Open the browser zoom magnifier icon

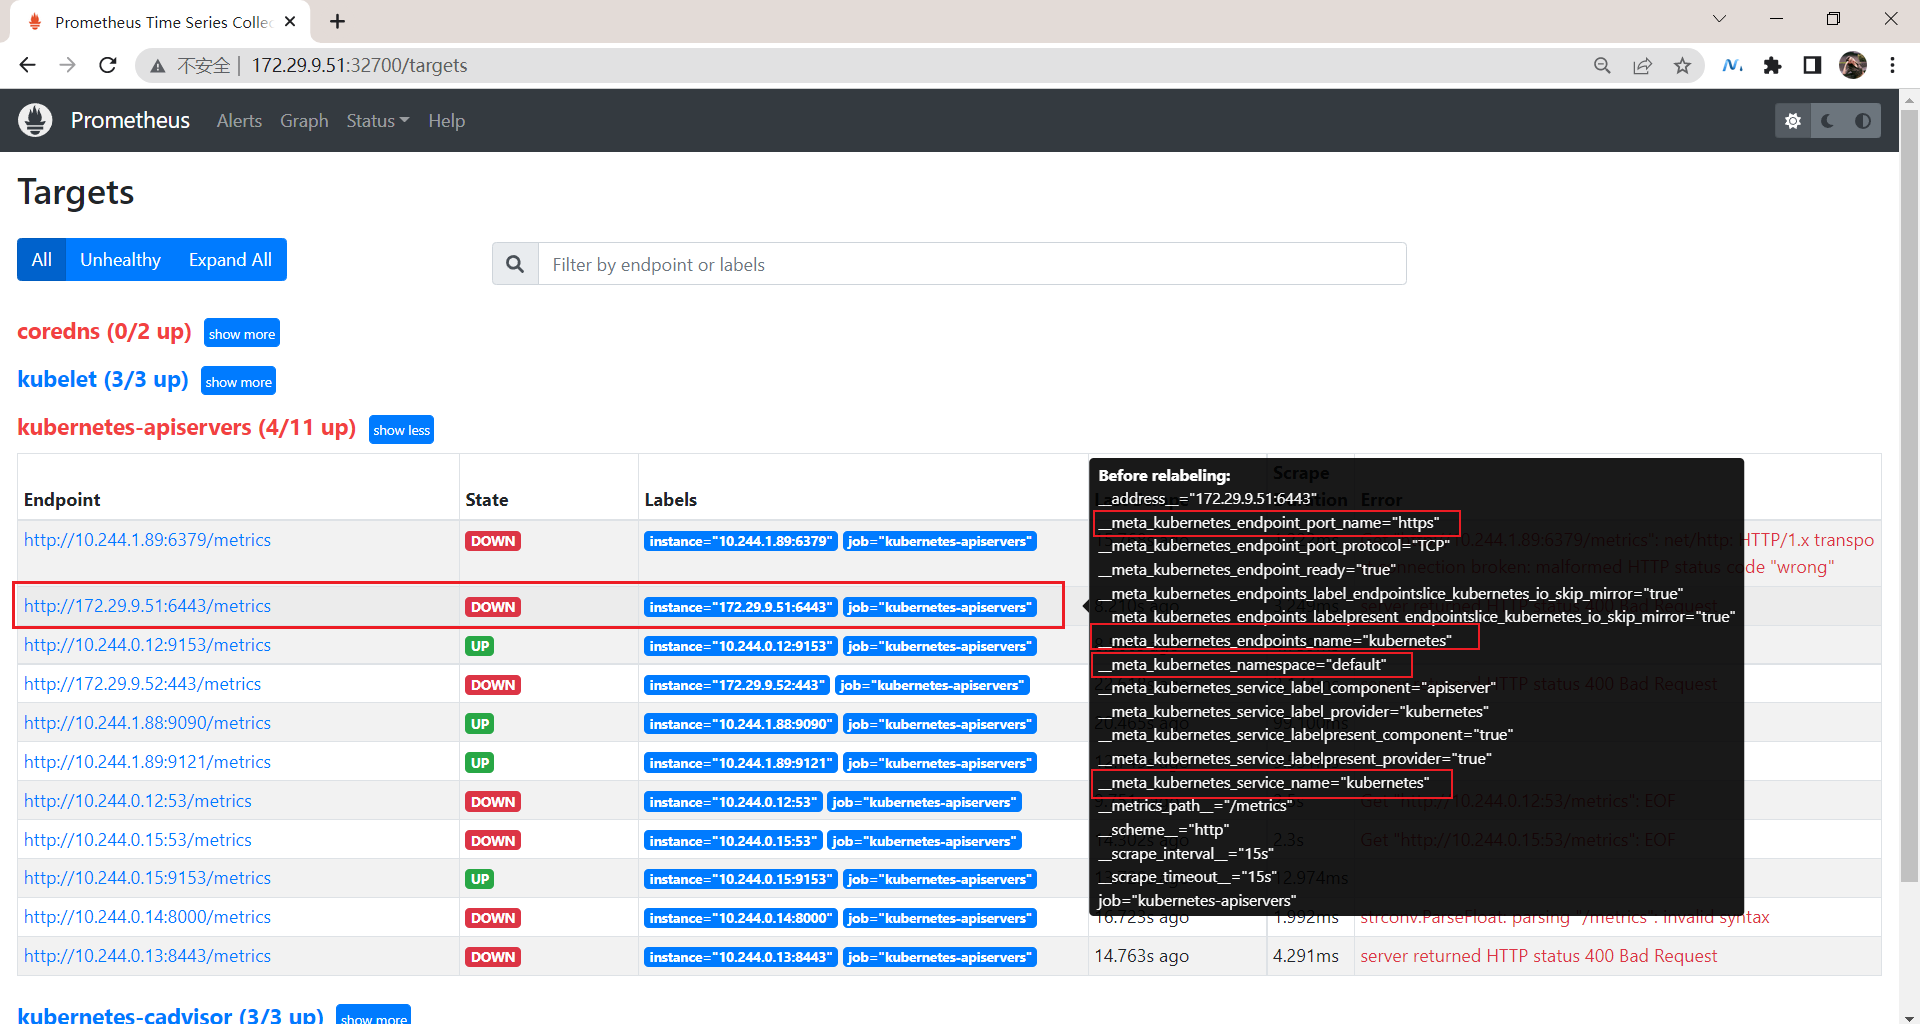click(x=1602, y=65)
